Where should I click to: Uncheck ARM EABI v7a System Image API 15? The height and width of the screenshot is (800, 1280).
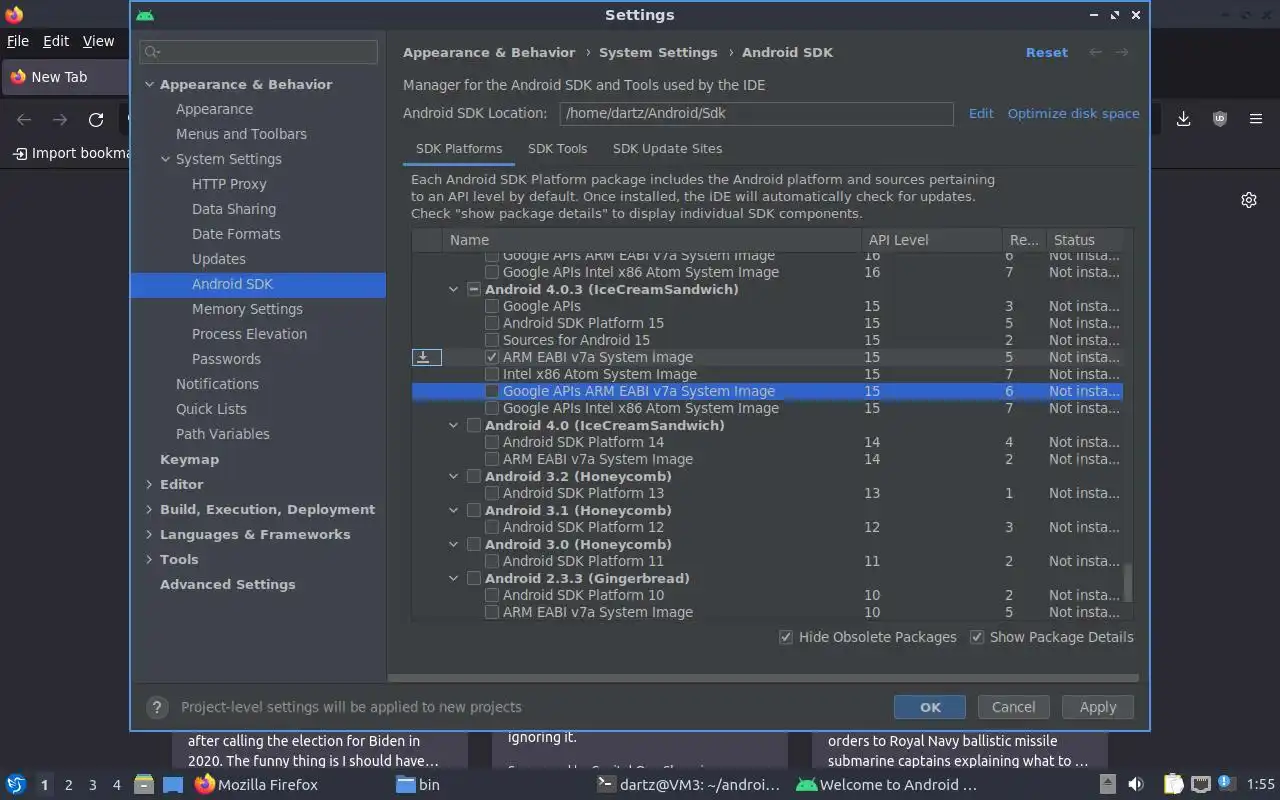point(492,357)
